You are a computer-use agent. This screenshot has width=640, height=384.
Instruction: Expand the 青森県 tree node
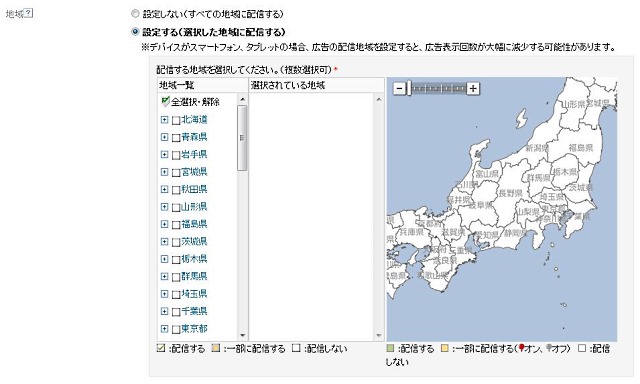point(164,137)
